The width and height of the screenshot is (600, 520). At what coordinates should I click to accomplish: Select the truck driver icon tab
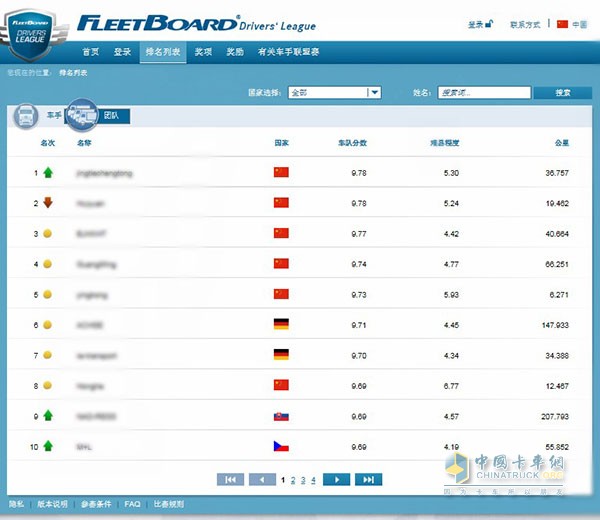click(27, 116)
